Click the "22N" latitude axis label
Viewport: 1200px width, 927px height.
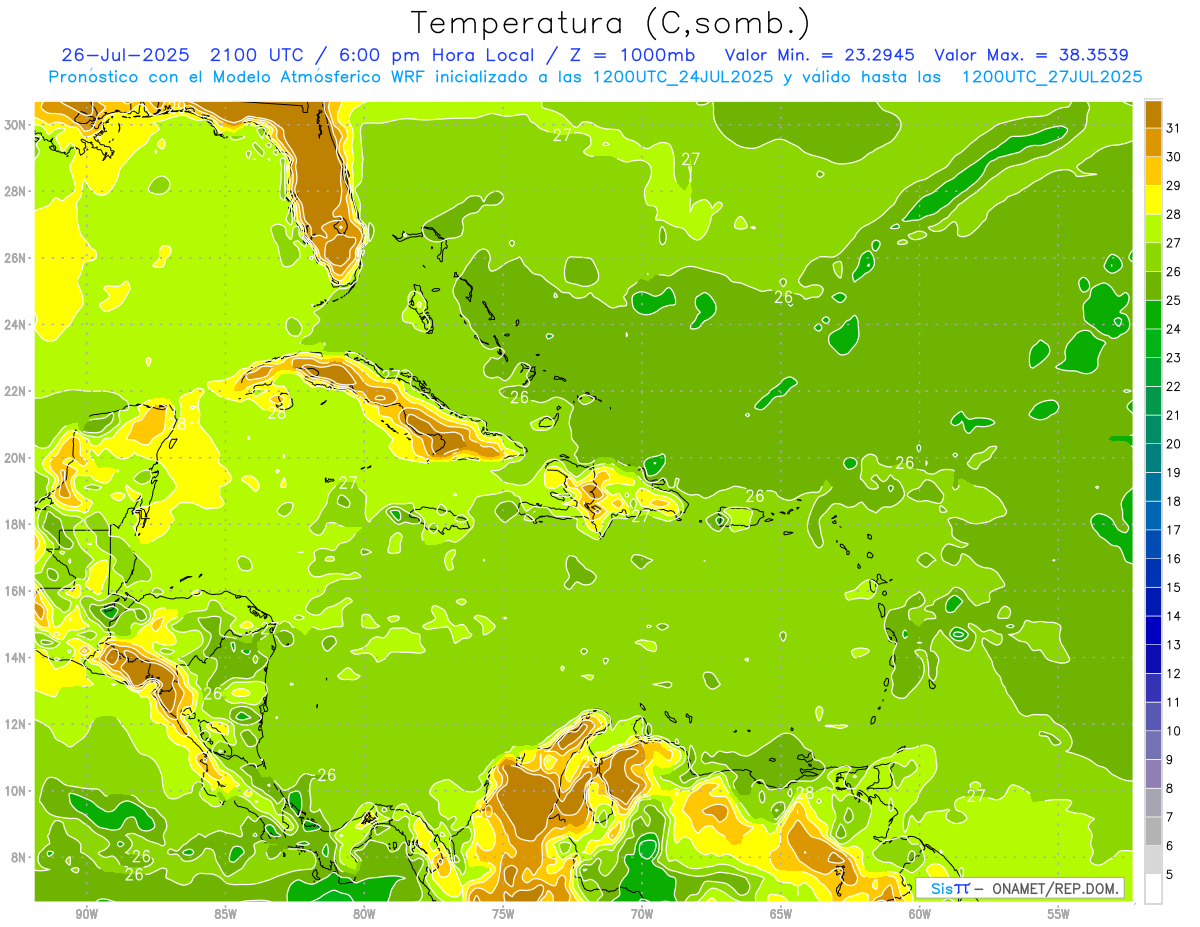[15, 391]
